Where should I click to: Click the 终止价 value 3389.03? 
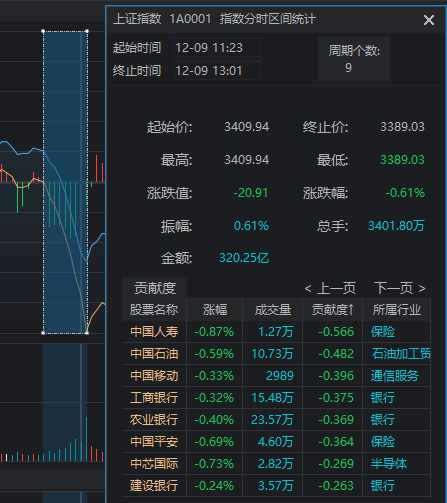402,127
